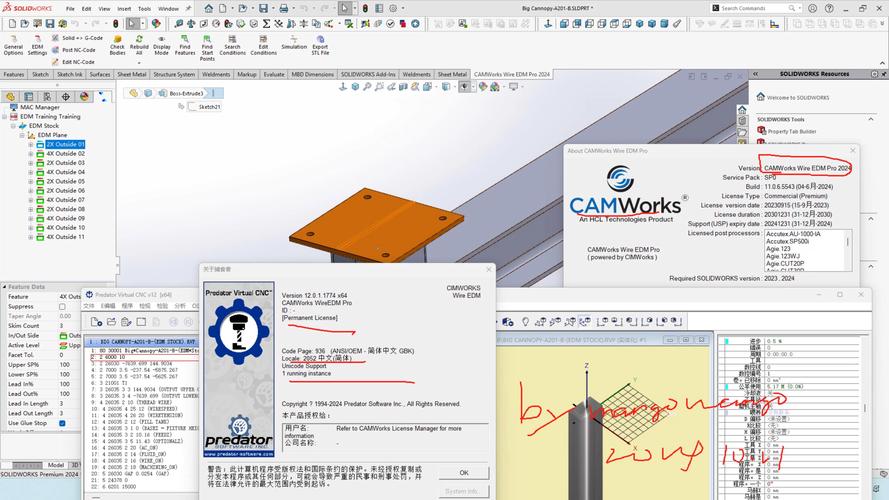Image resolution: width=889 pixels, height=500 pixels.
Task: Open the Tools menu
Action: (145, 9)
